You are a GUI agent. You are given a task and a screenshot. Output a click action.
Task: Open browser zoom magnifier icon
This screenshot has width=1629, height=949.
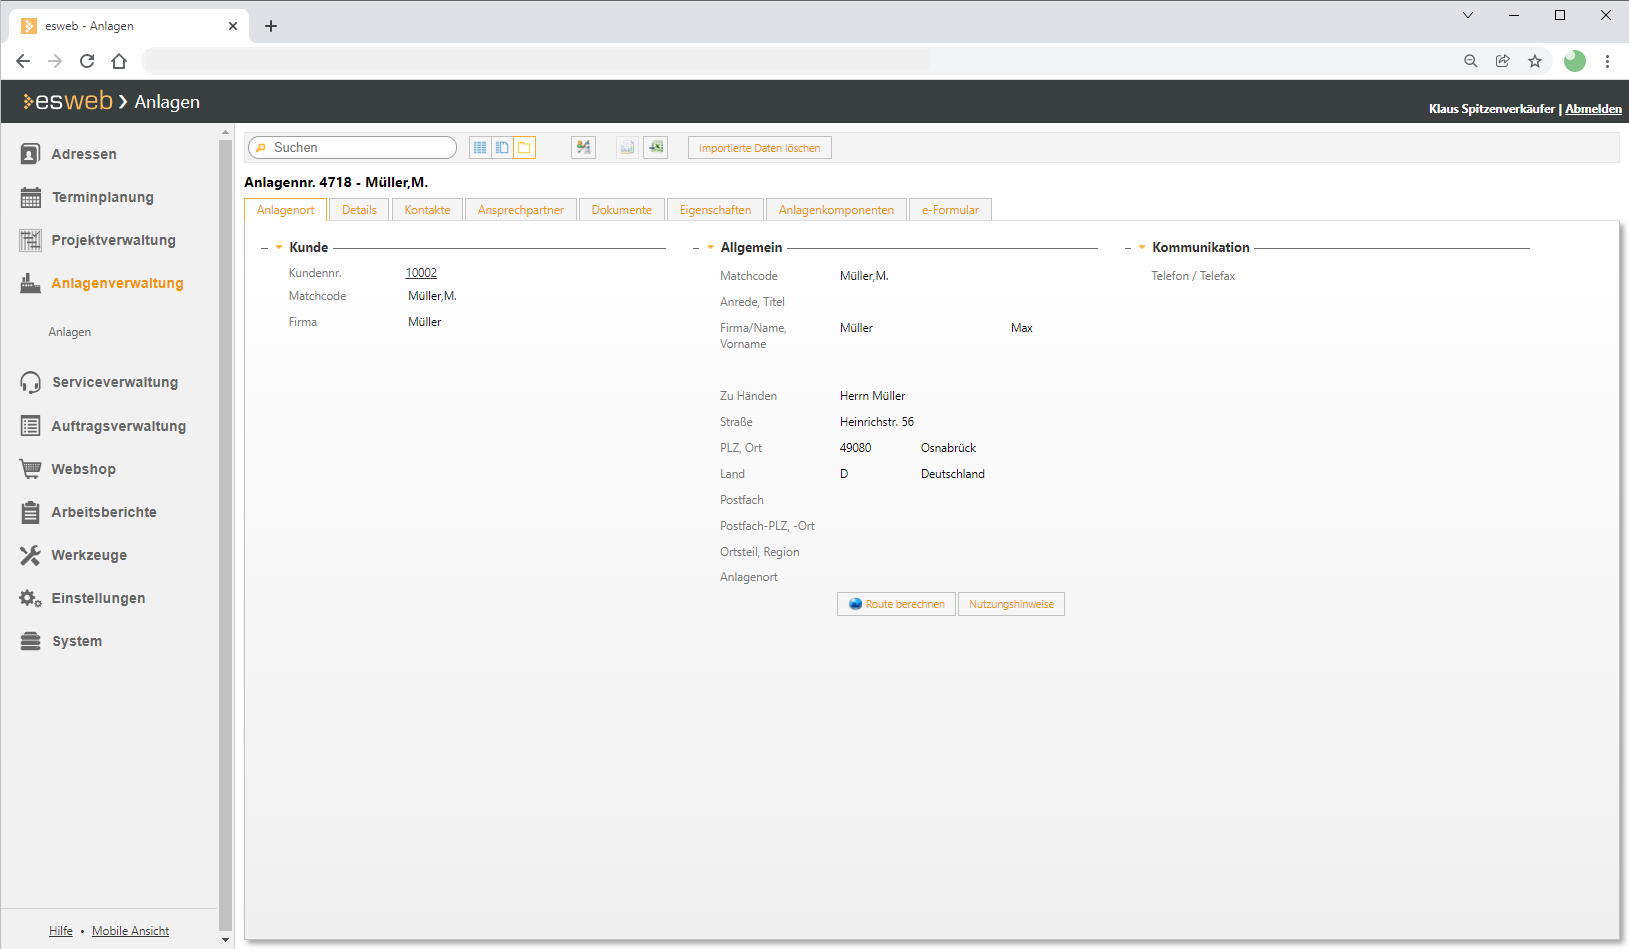(x=1471, y=61)
